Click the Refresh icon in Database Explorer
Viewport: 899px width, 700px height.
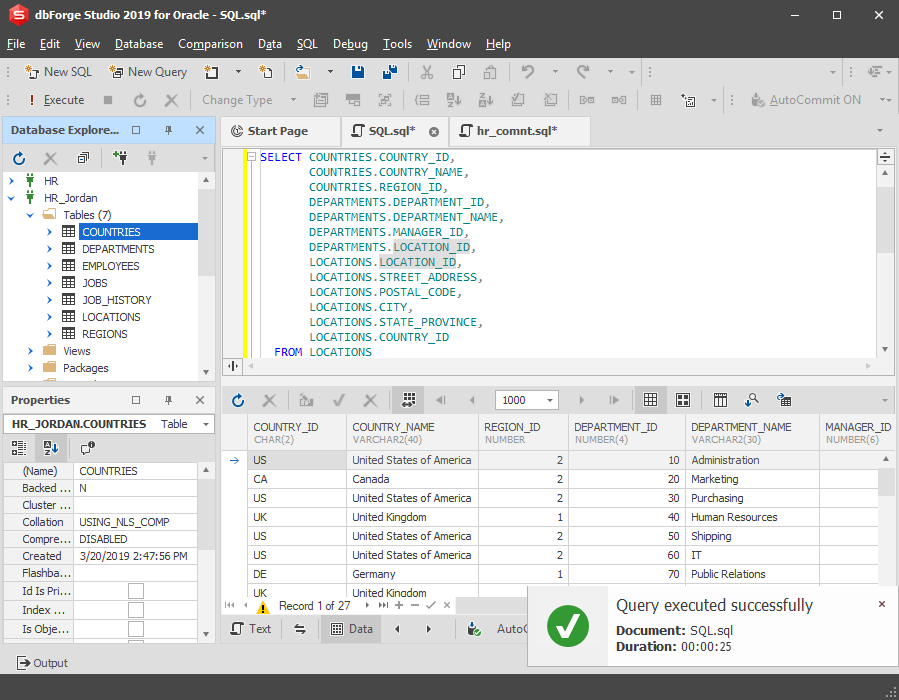pos(19,158)
